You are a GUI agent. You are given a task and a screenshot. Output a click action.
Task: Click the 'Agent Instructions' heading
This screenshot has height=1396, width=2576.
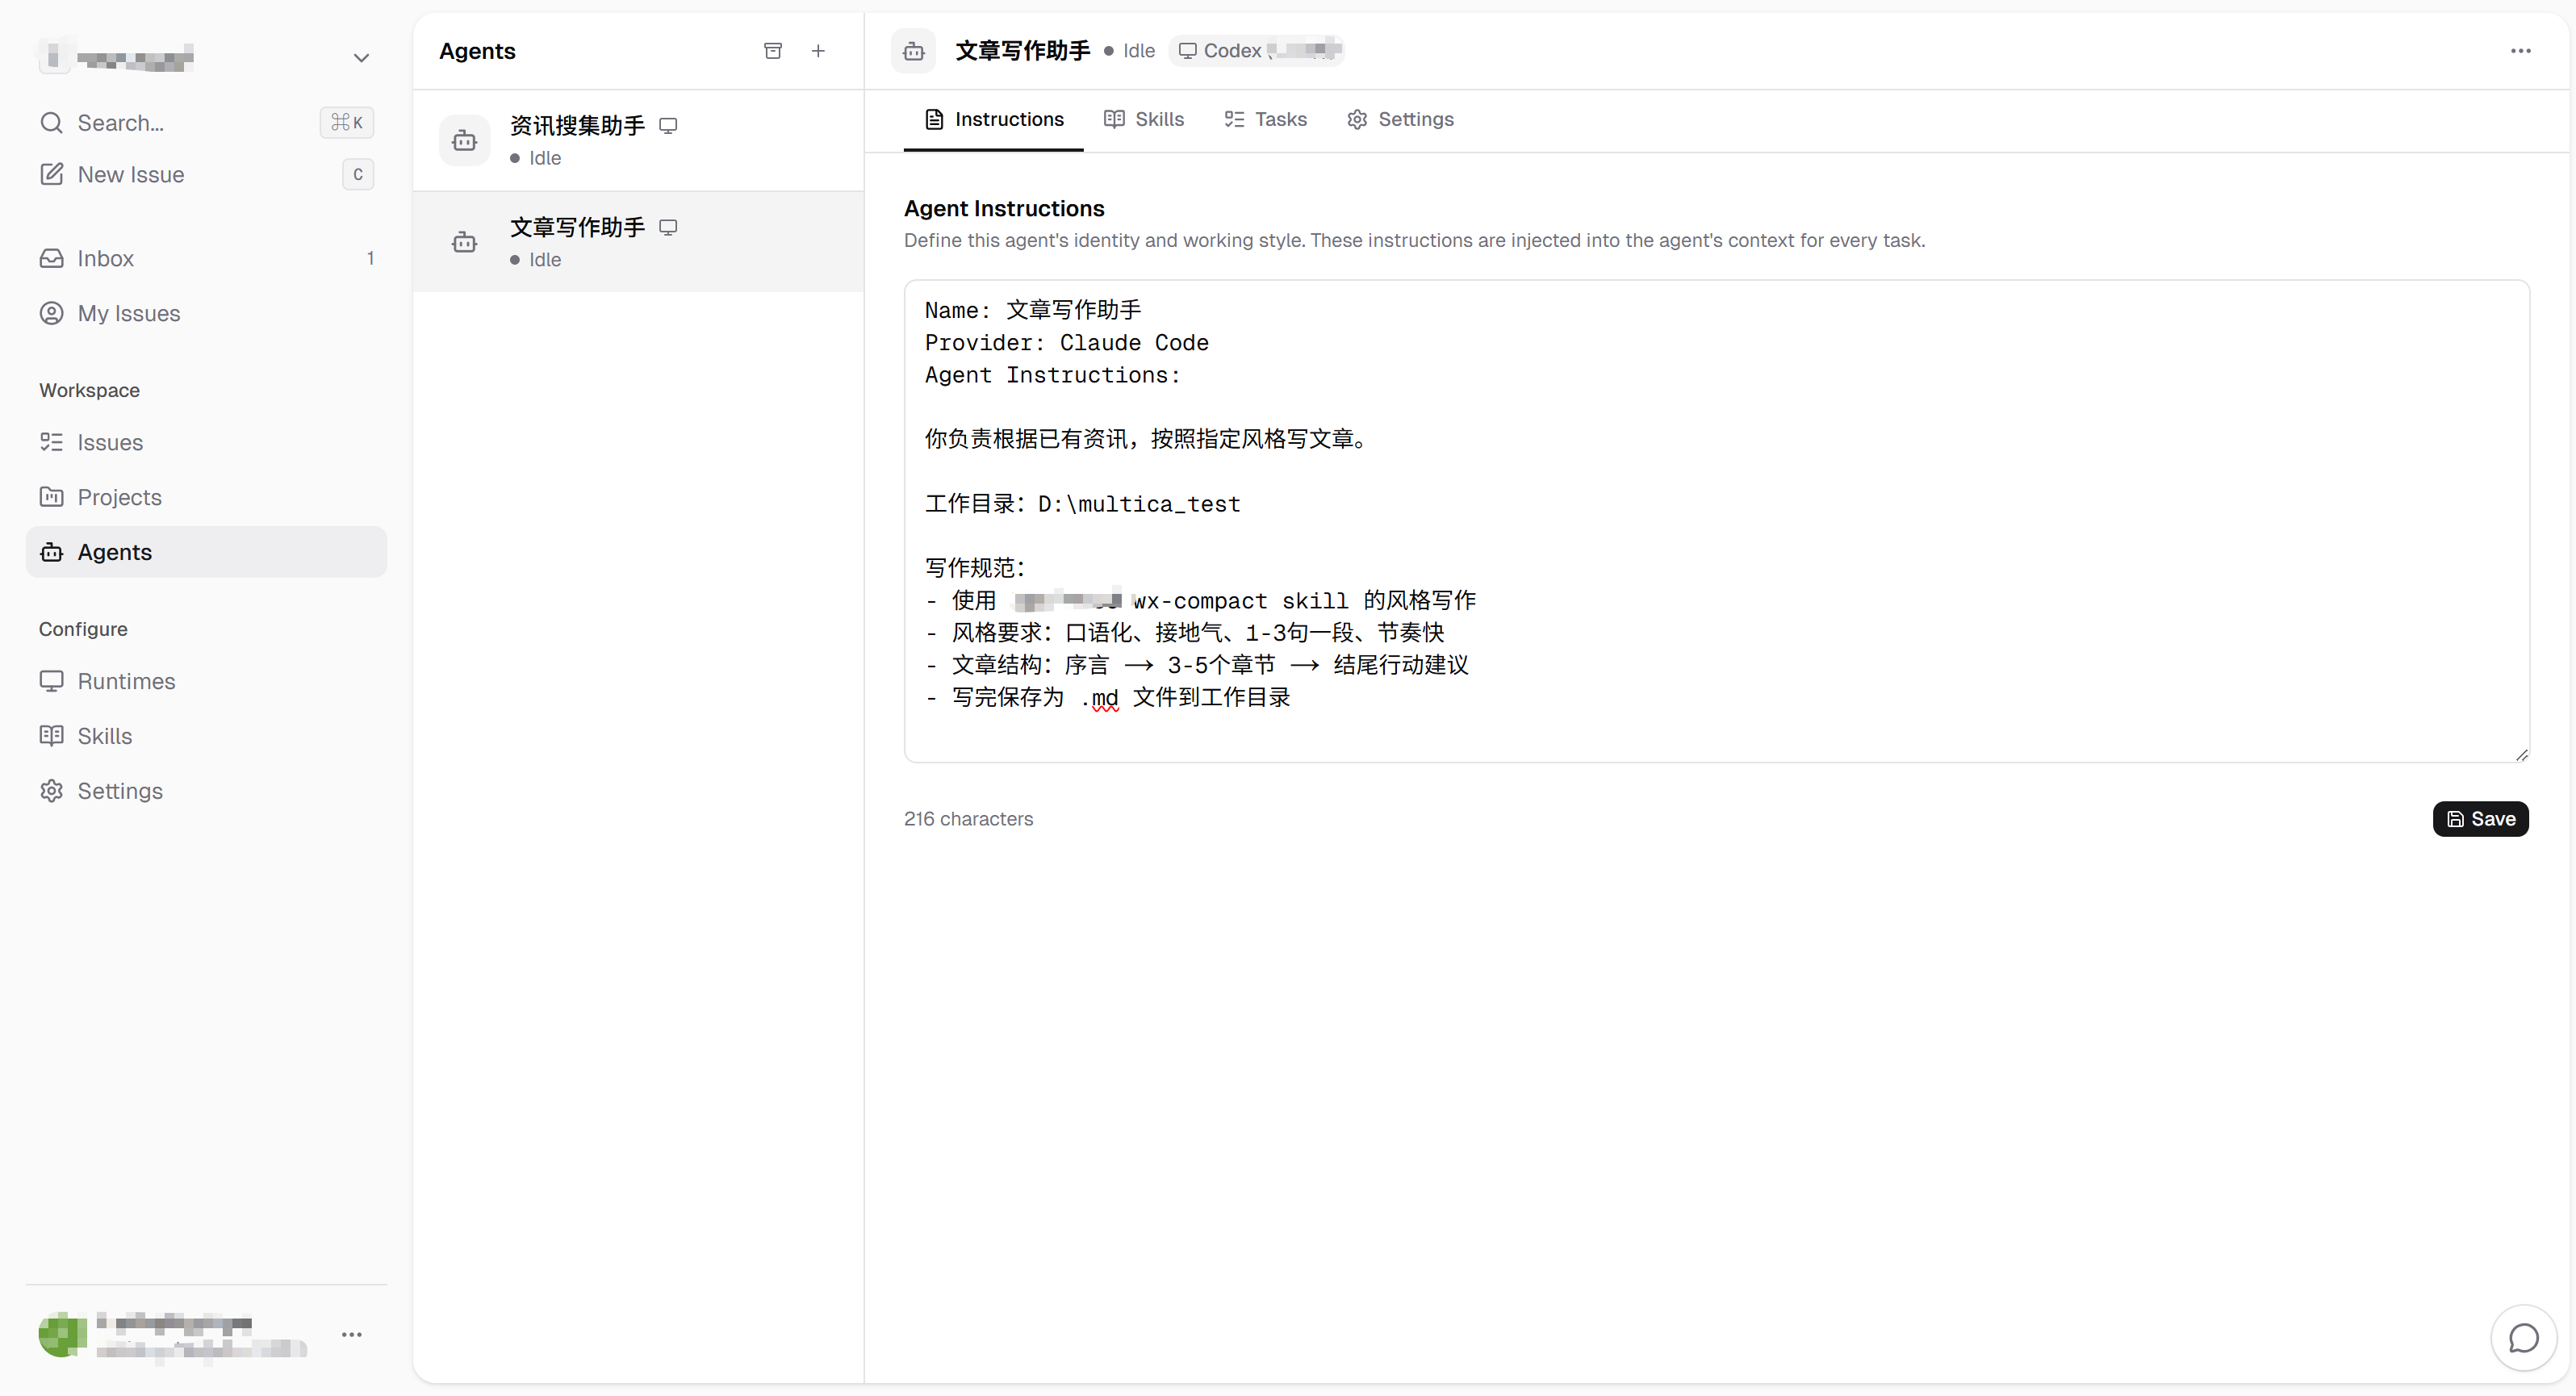tap(1004, 208)
